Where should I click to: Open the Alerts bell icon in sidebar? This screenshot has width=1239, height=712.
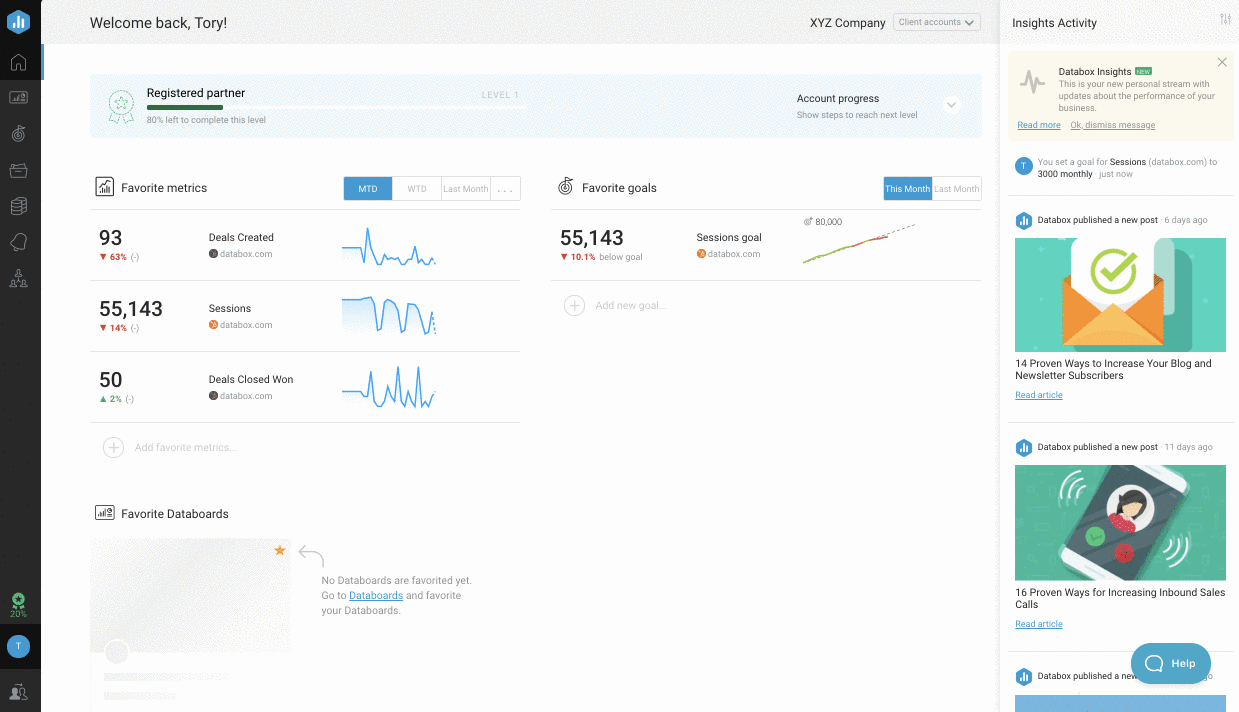(x=18, y=242)
